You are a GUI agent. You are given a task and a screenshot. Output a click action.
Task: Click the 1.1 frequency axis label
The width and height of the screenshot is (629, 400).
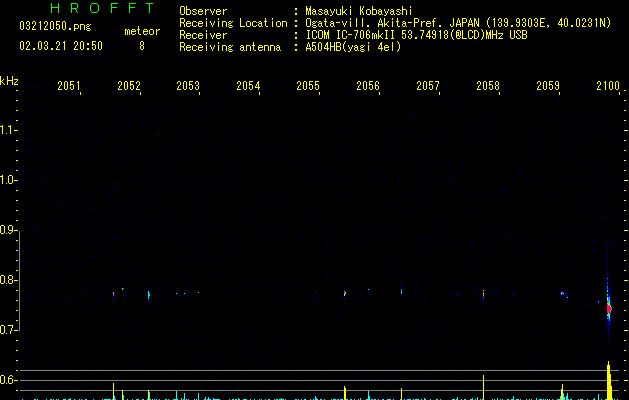click(x=8, y=130)
